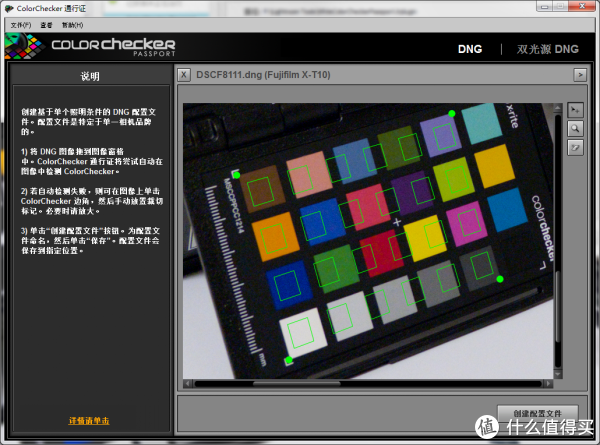
Task: Open the 帮助(H) menu
Action: coord(72,25)
